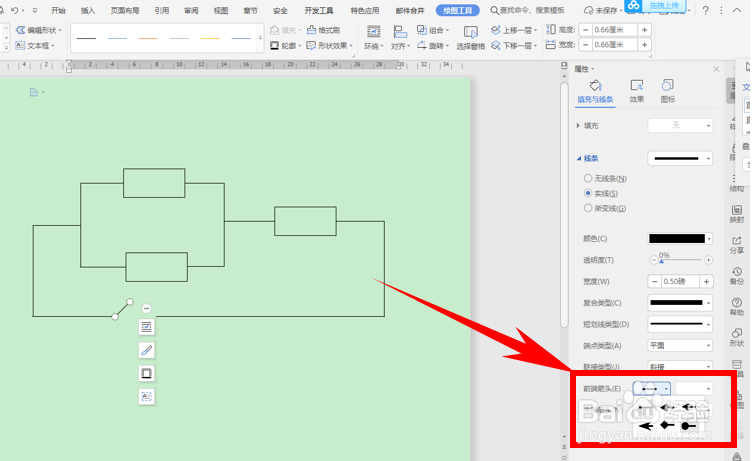
Task: Open the 插入 ribbon tab
Action: click(88, 10)
